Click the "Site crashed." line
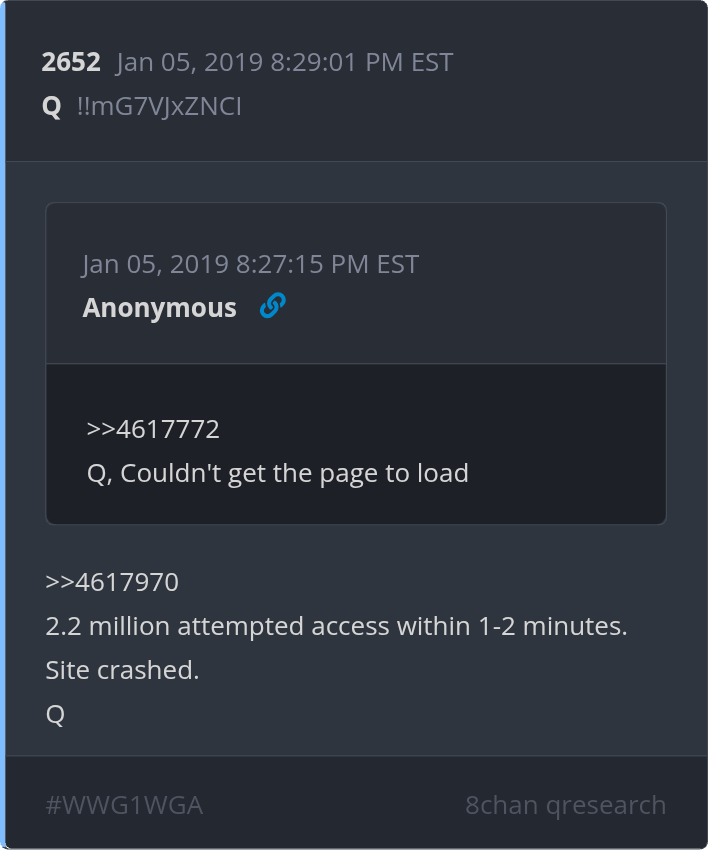The height and width of the screenshot is (850, 710). coord(122,670)
